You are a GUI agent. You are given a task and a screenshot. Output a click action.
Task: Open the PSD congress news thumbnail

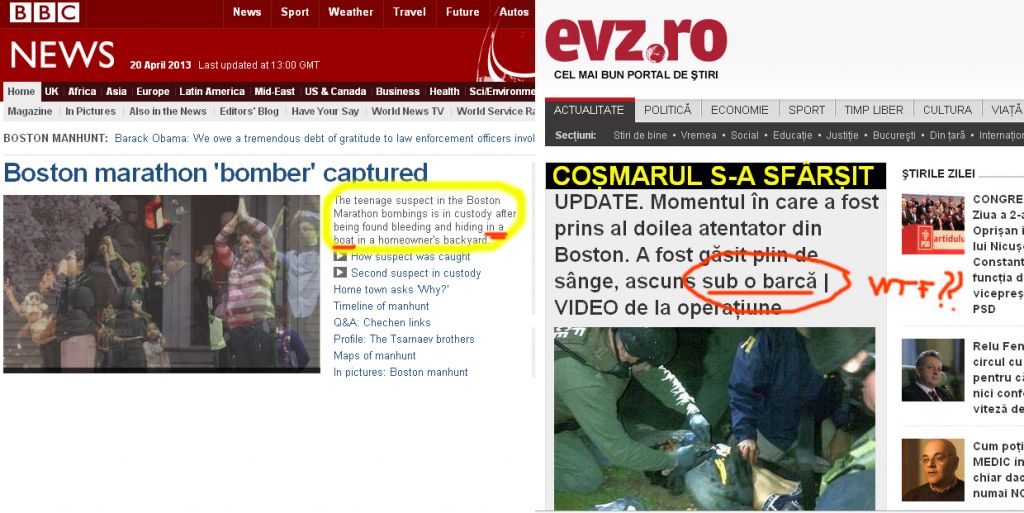933,223
